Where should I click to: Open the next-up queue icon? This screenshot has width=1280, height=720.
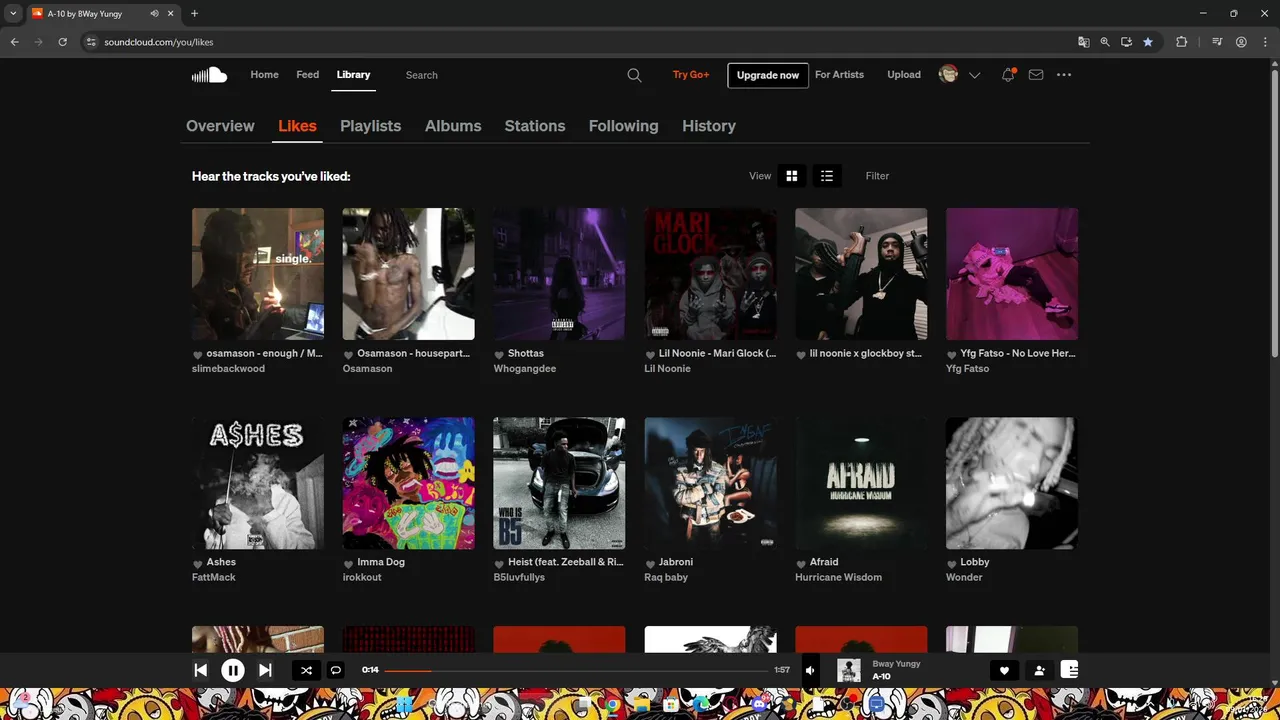(x=1069, y=670)
